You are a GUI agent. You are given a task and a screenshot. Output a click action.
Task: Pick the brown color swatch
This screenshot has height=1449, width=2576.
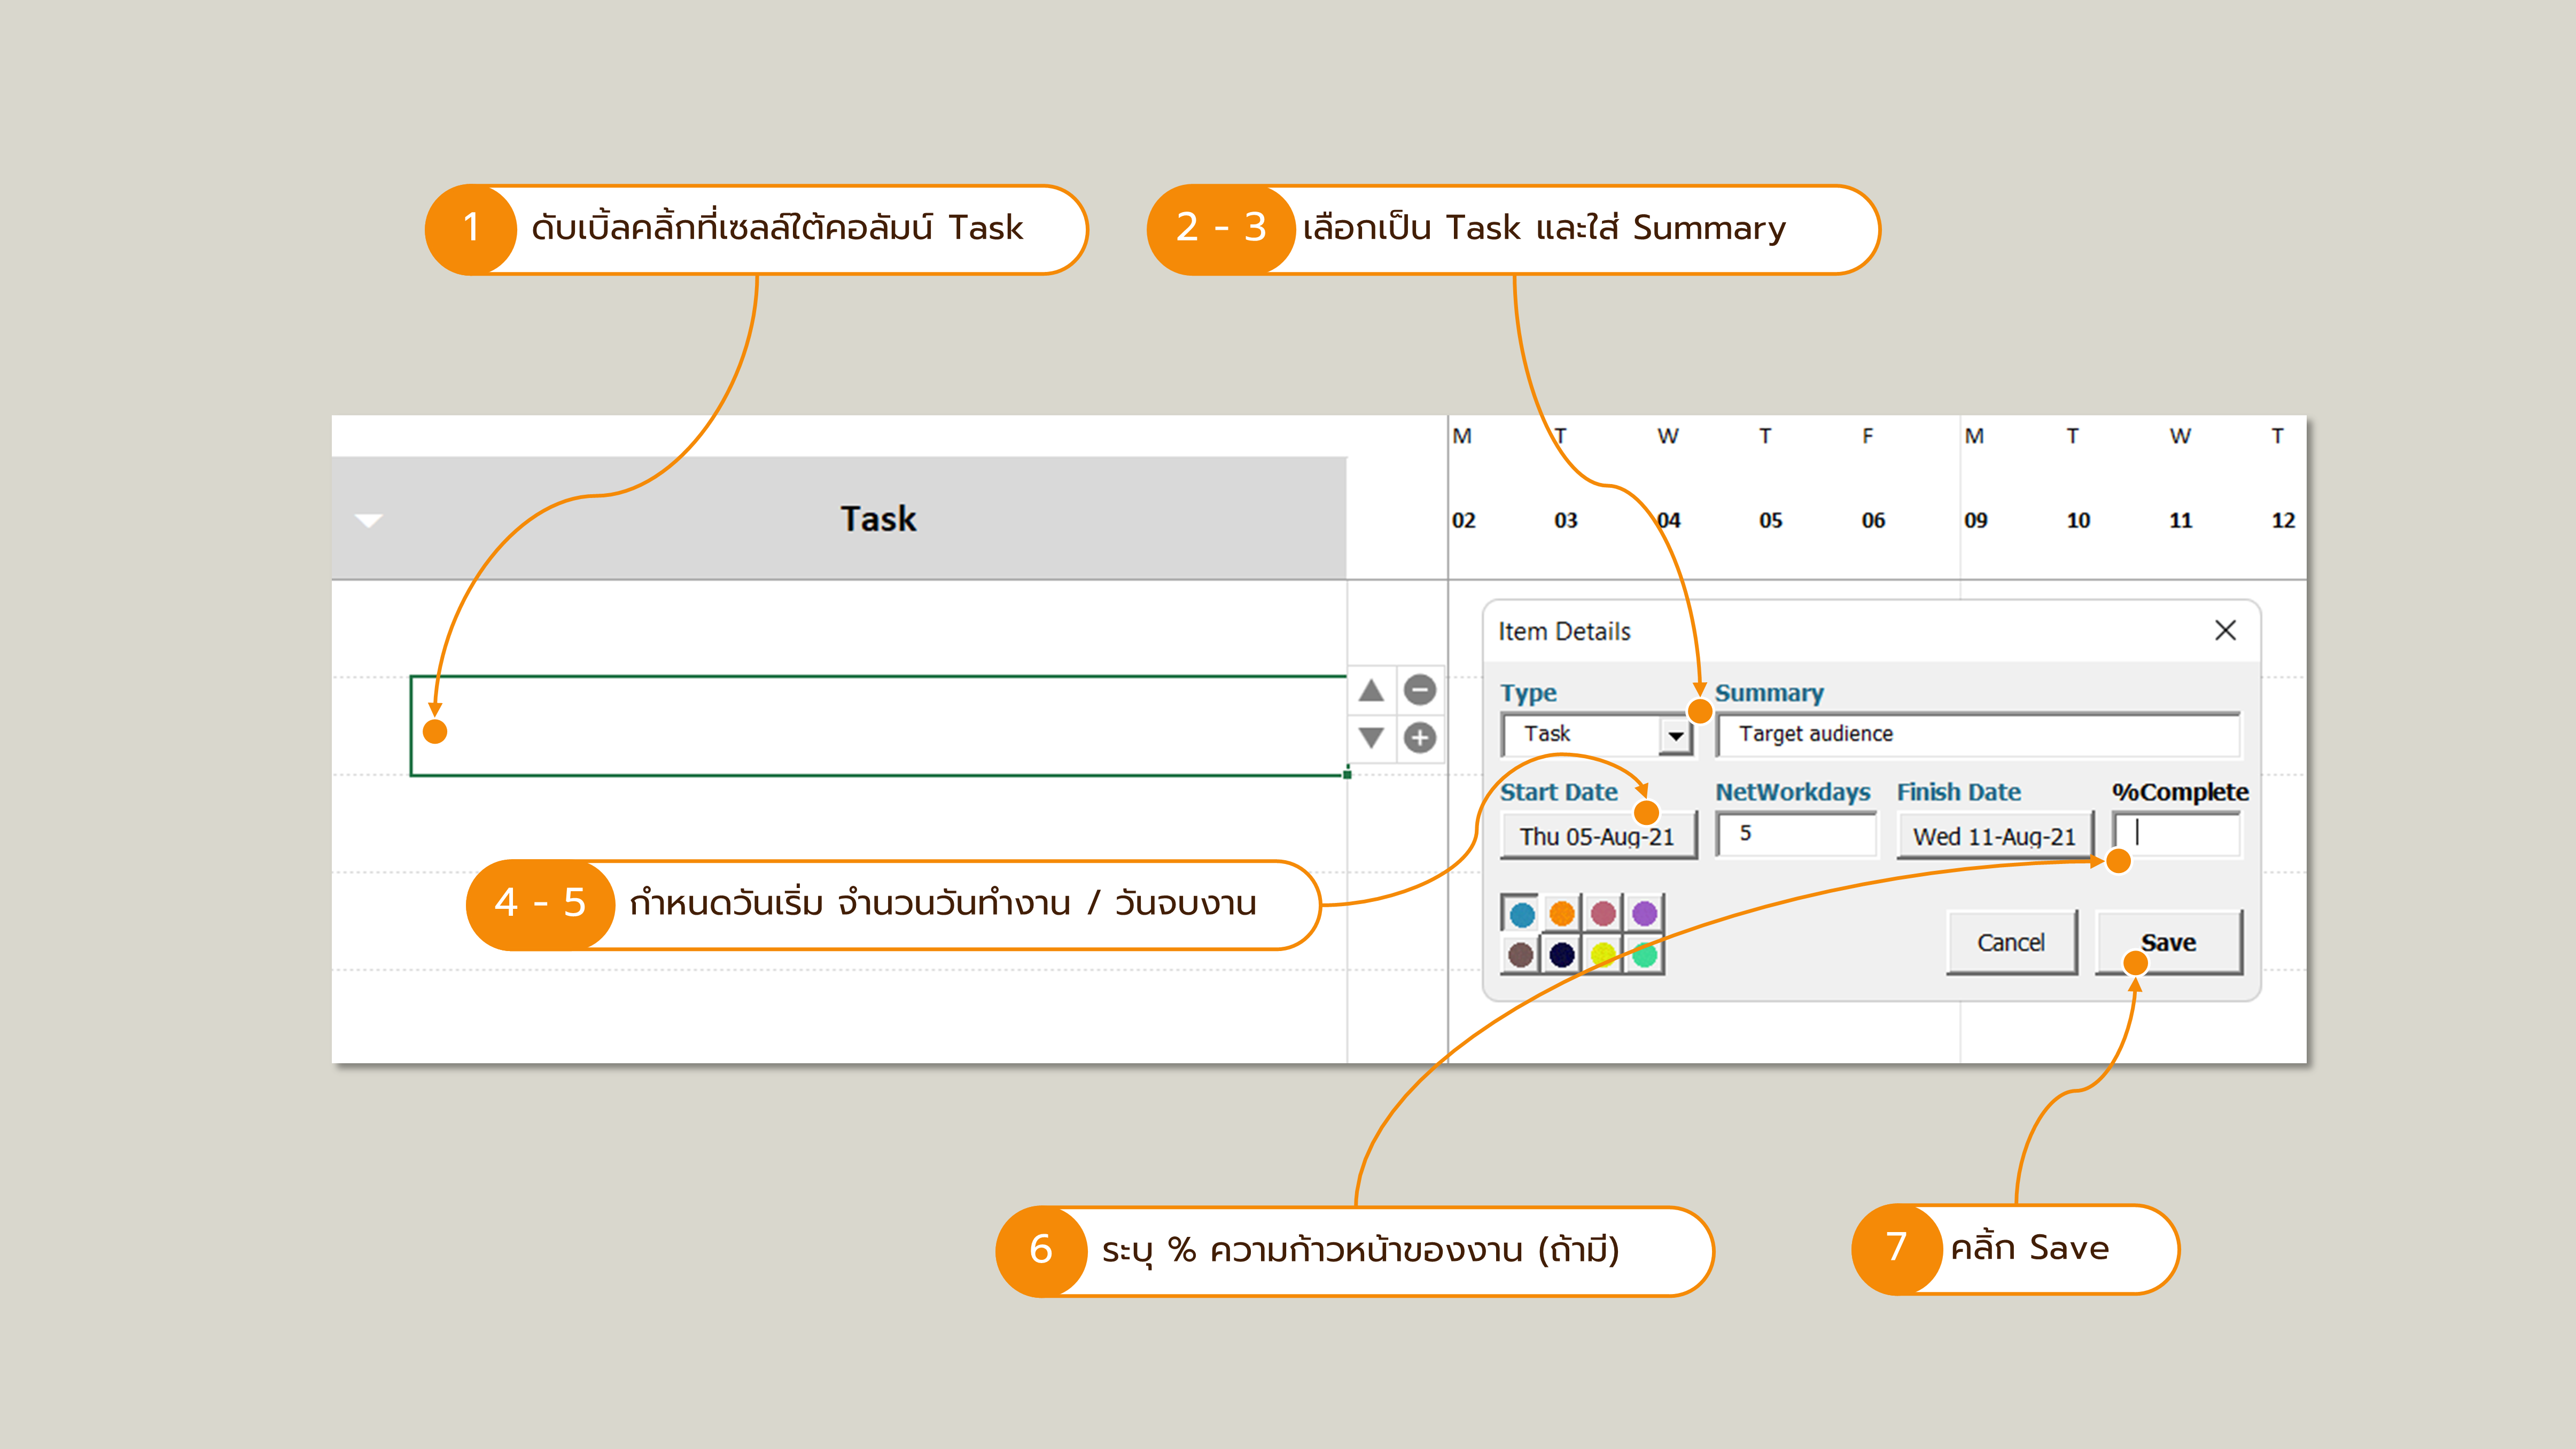pos(1521,955)
